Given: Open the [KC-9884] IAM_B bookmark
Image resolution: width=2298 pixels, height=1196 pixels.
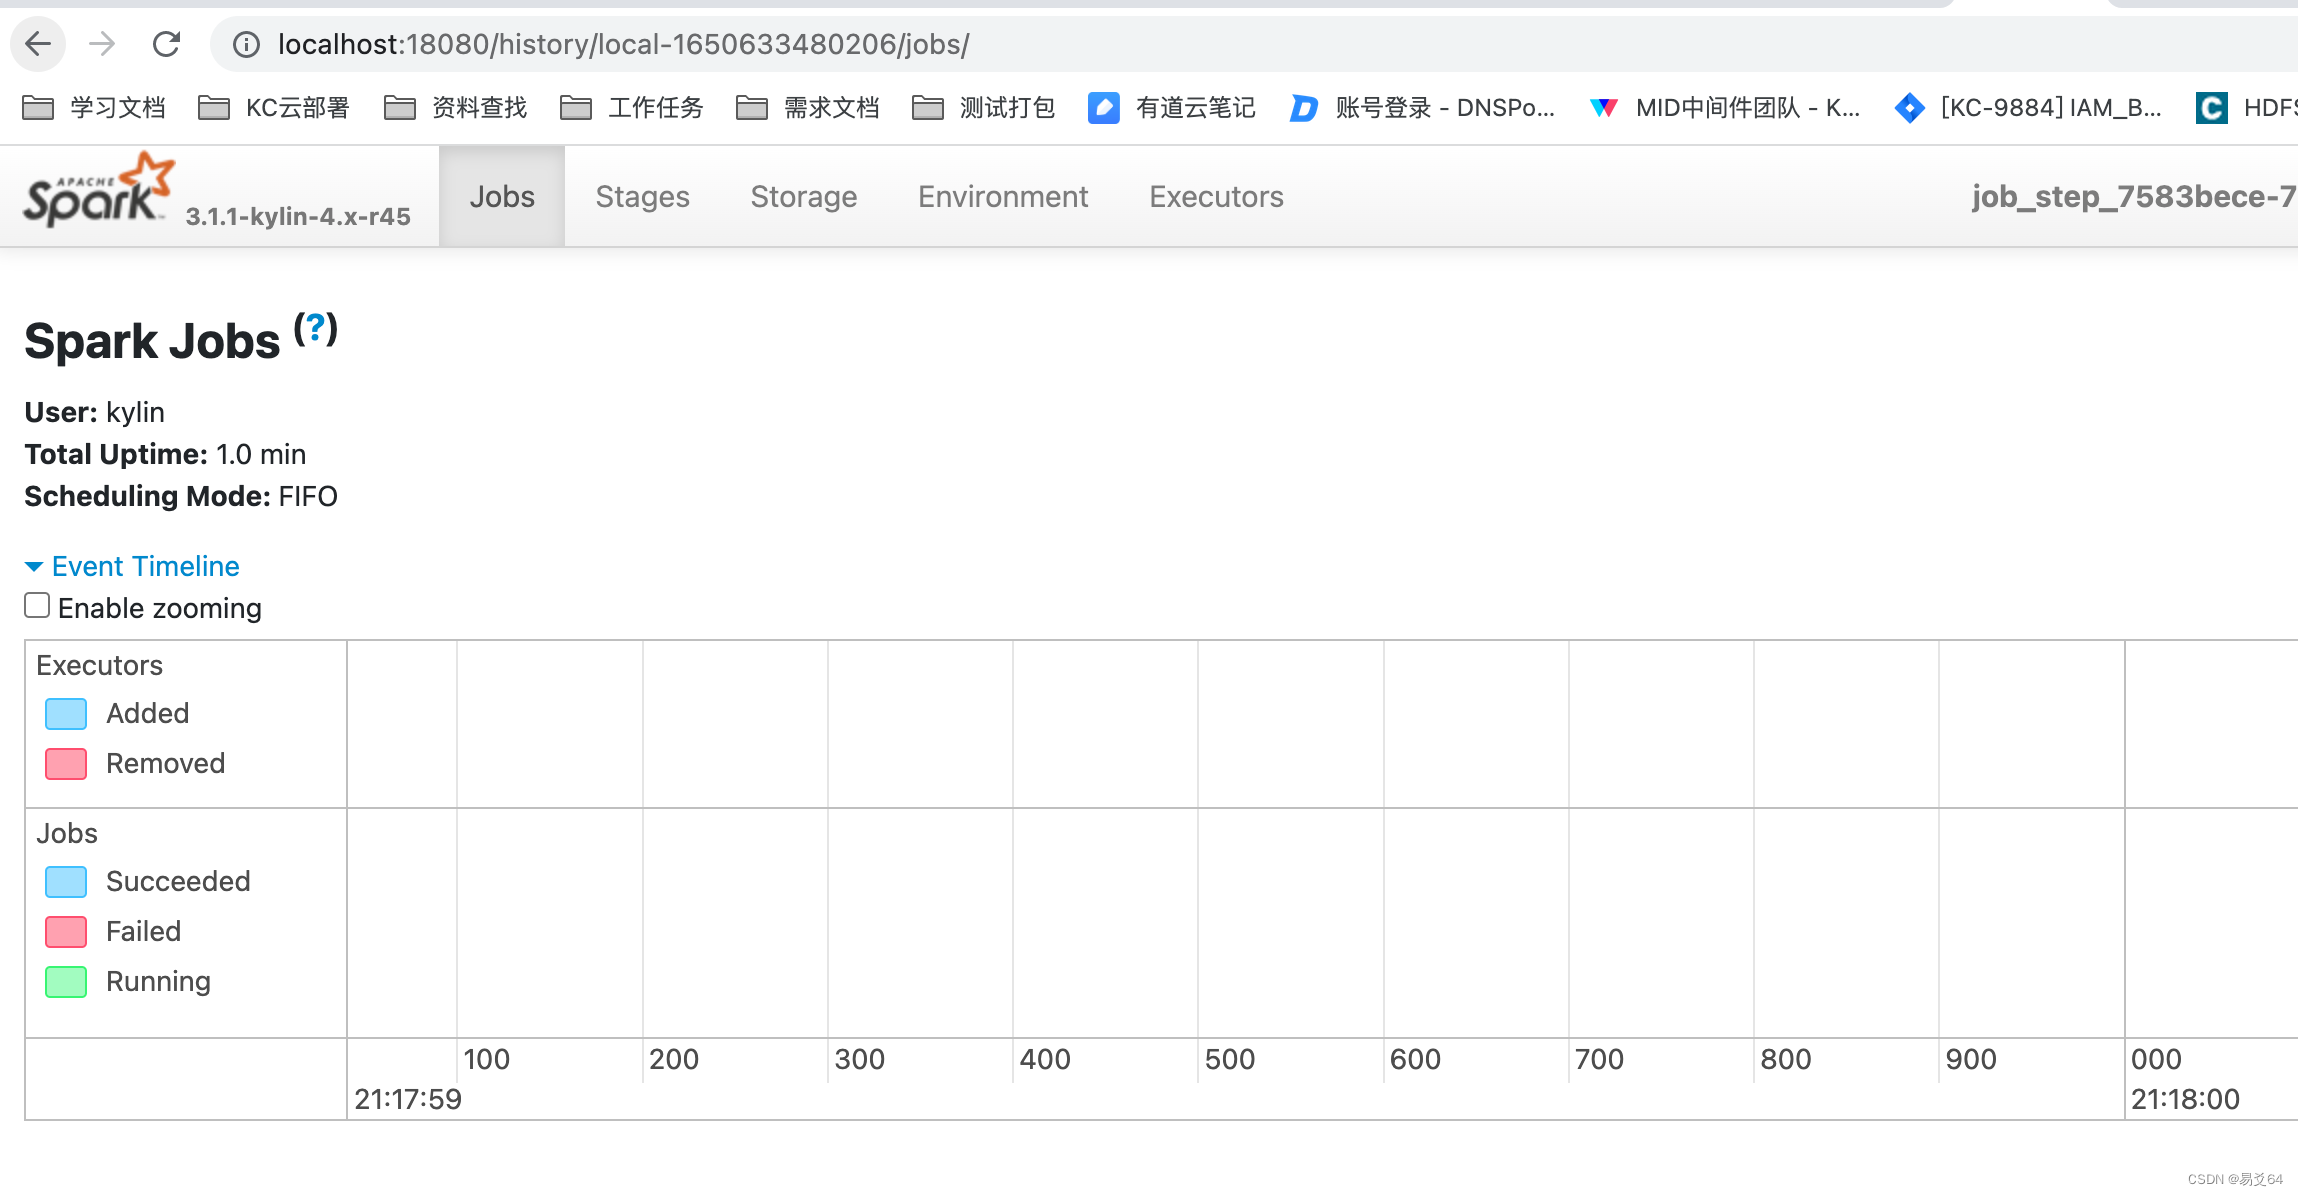Looking at the screenshot, I should point(2027,107).
